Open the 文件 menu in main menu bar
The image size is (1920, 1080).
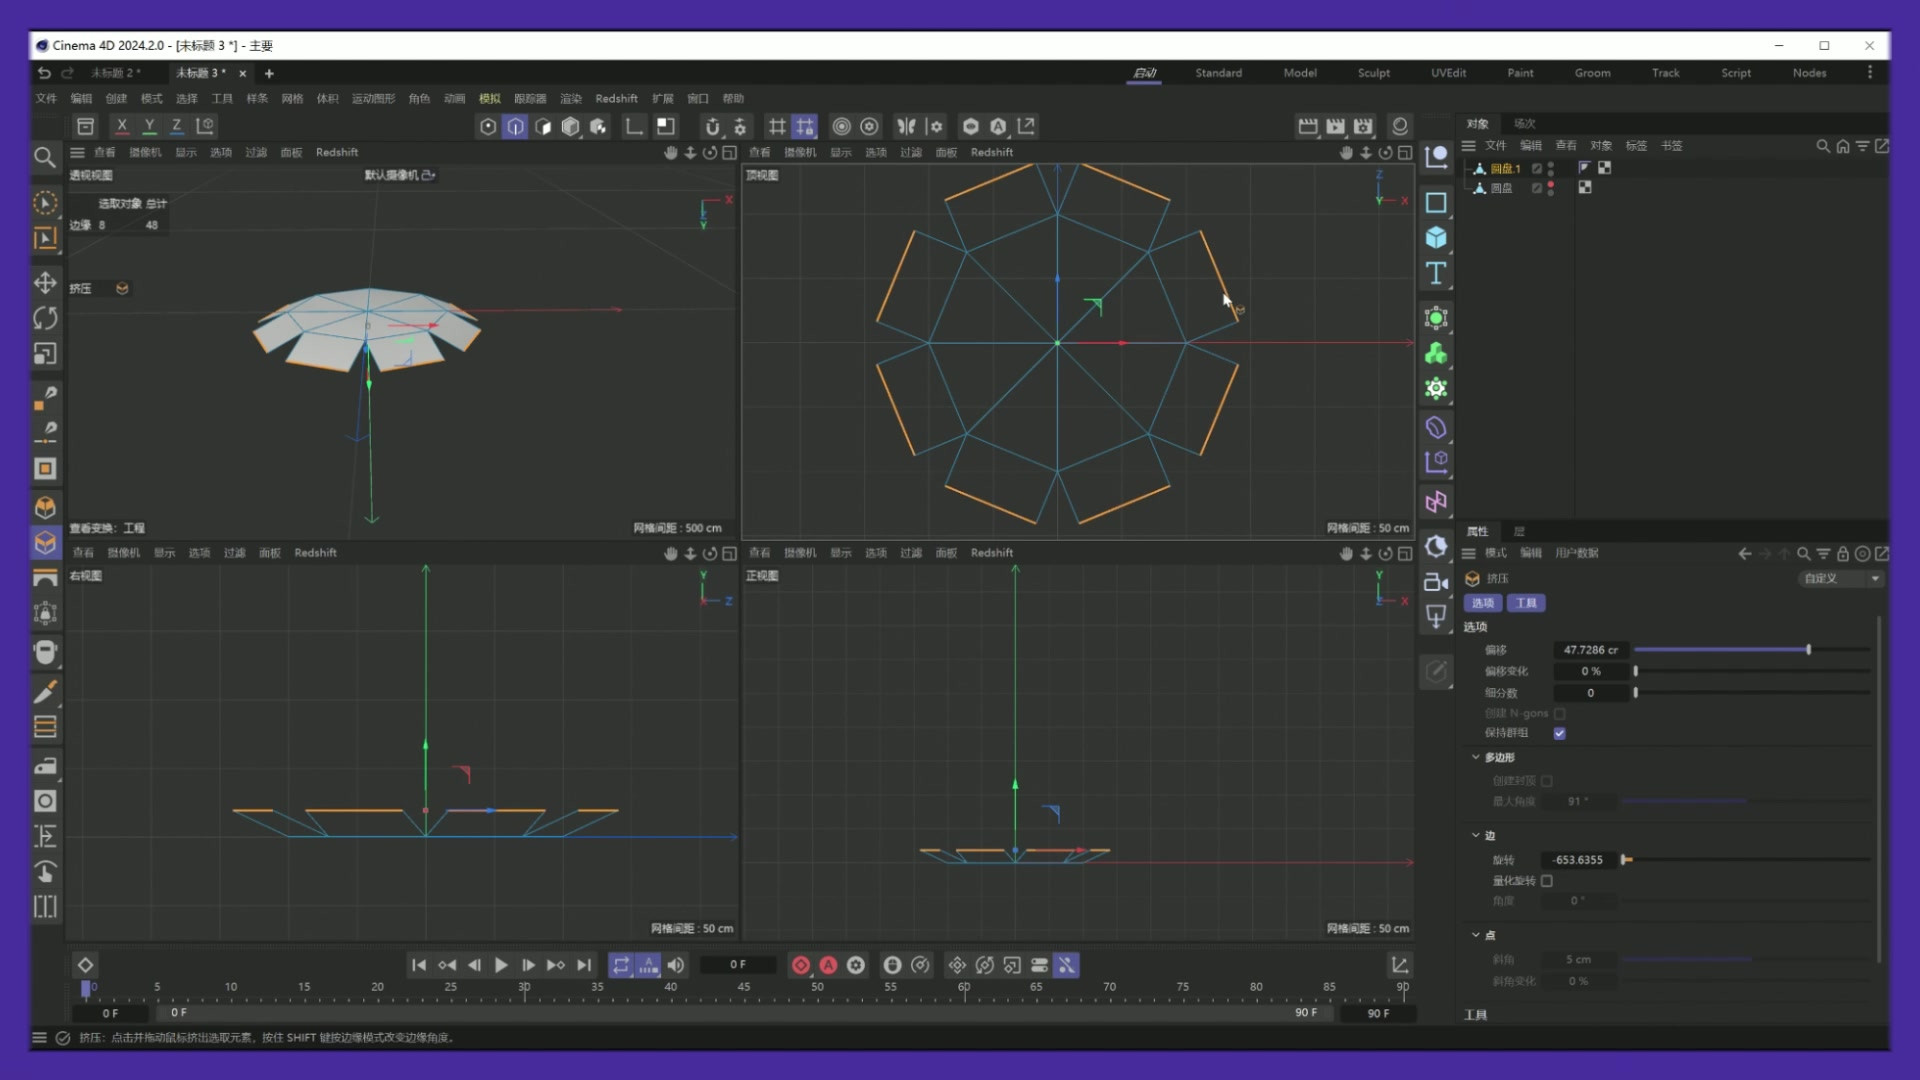click(x=47, y=99)
